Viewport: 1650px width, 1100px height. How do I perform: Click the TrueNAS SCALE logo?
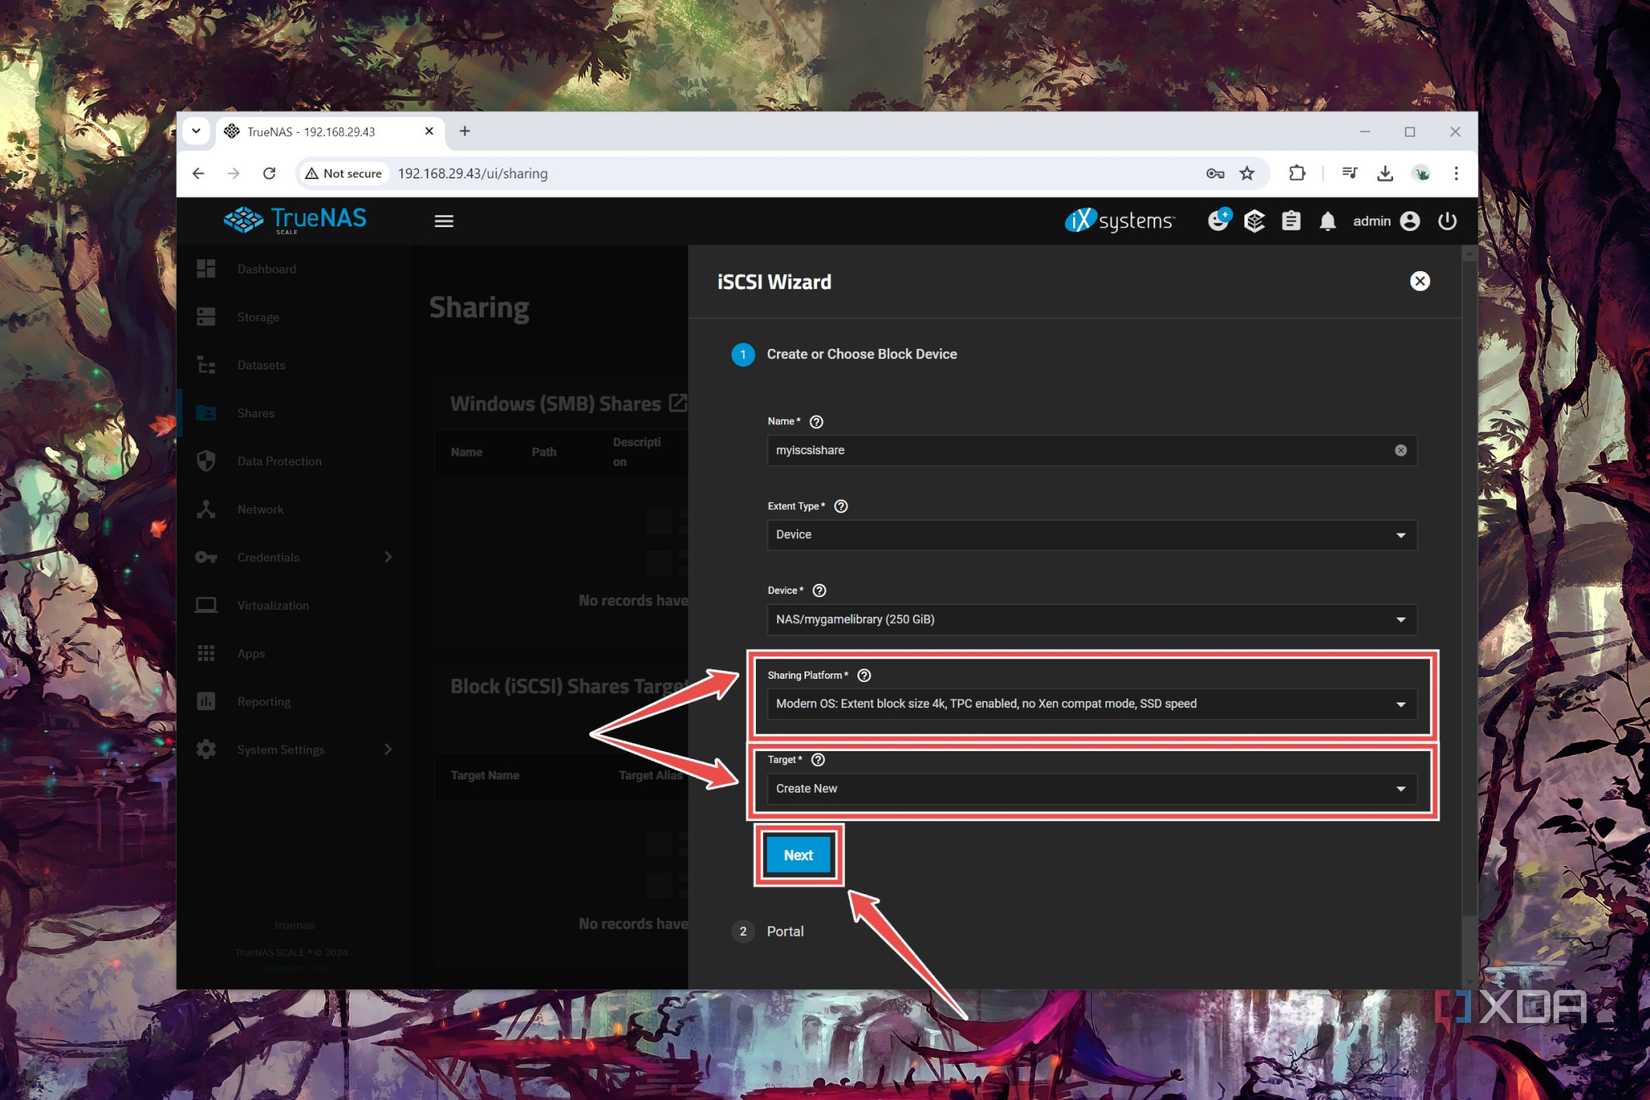[295, 220]
